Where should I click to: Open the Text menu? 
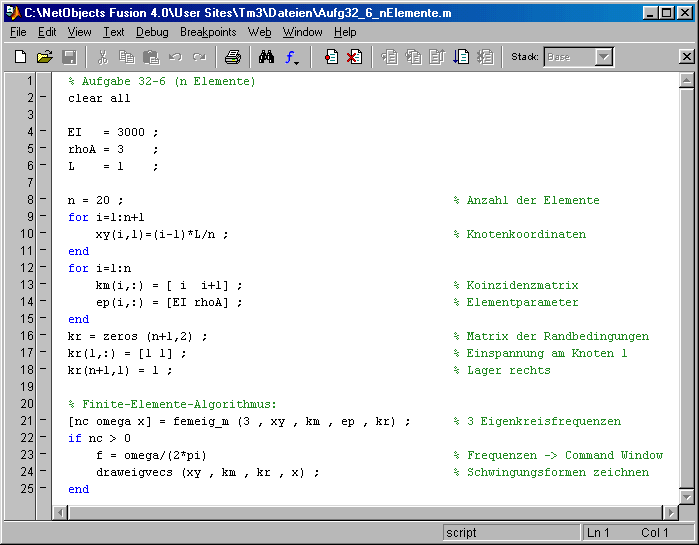[114, 32]
